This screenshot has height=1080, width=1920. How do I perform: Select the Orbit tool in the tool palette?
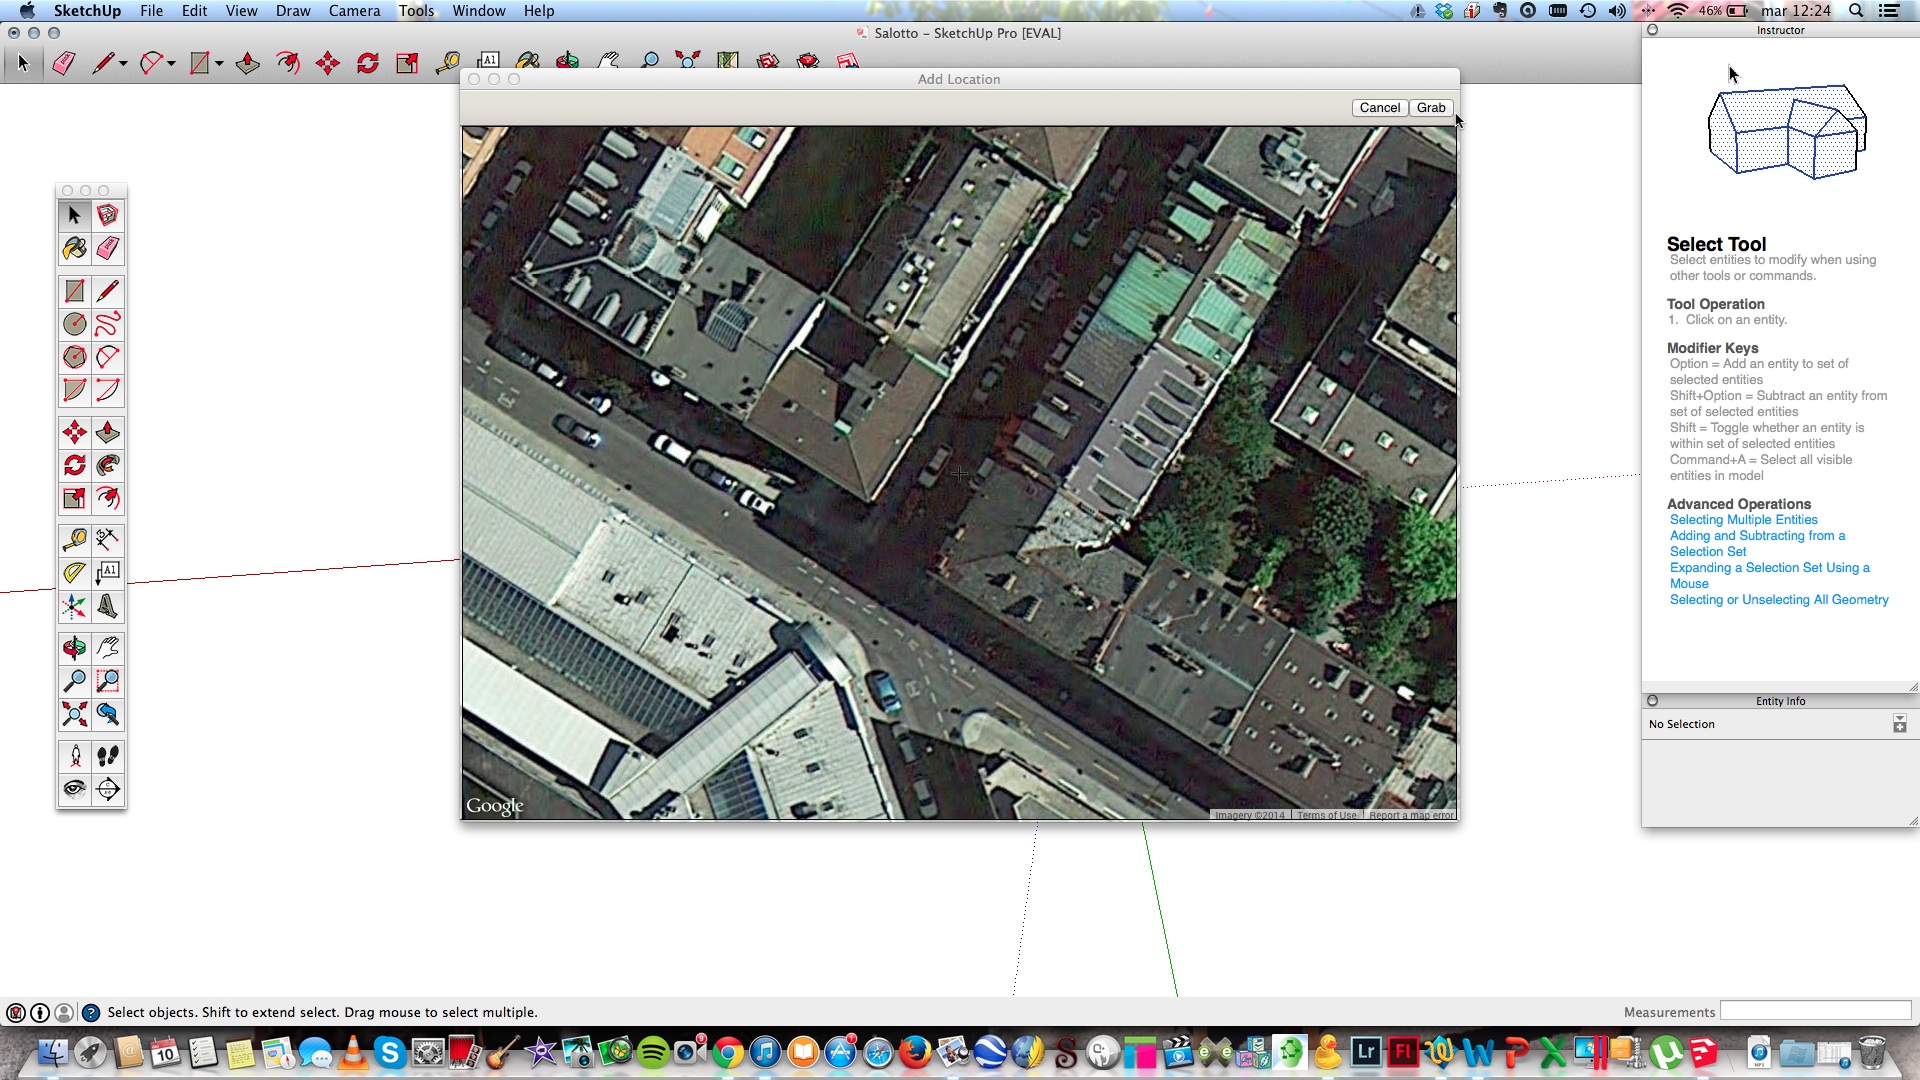(x=74, y=648)
